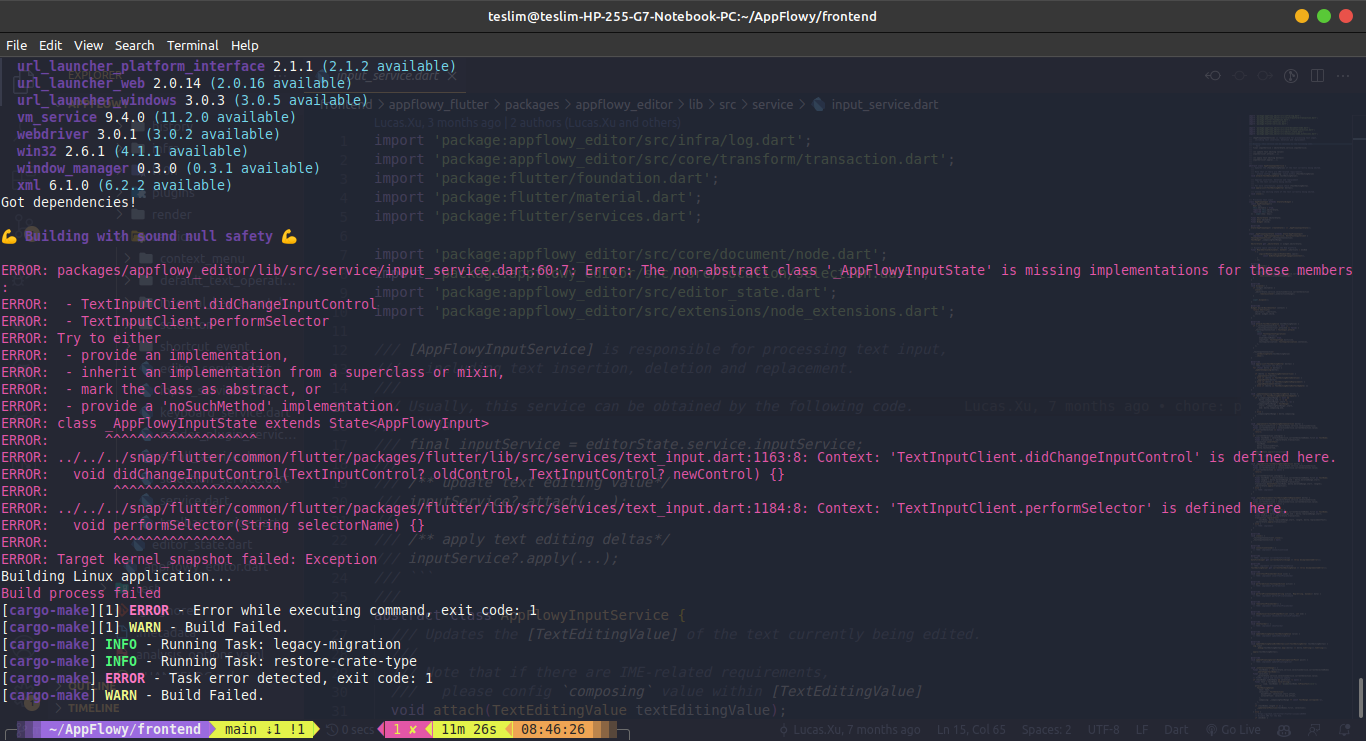The height and width of the screenshot is (741, 1366).
Task: Click 'void performSelector(String selectorName)' line
Action: click(x=213, y=525)
